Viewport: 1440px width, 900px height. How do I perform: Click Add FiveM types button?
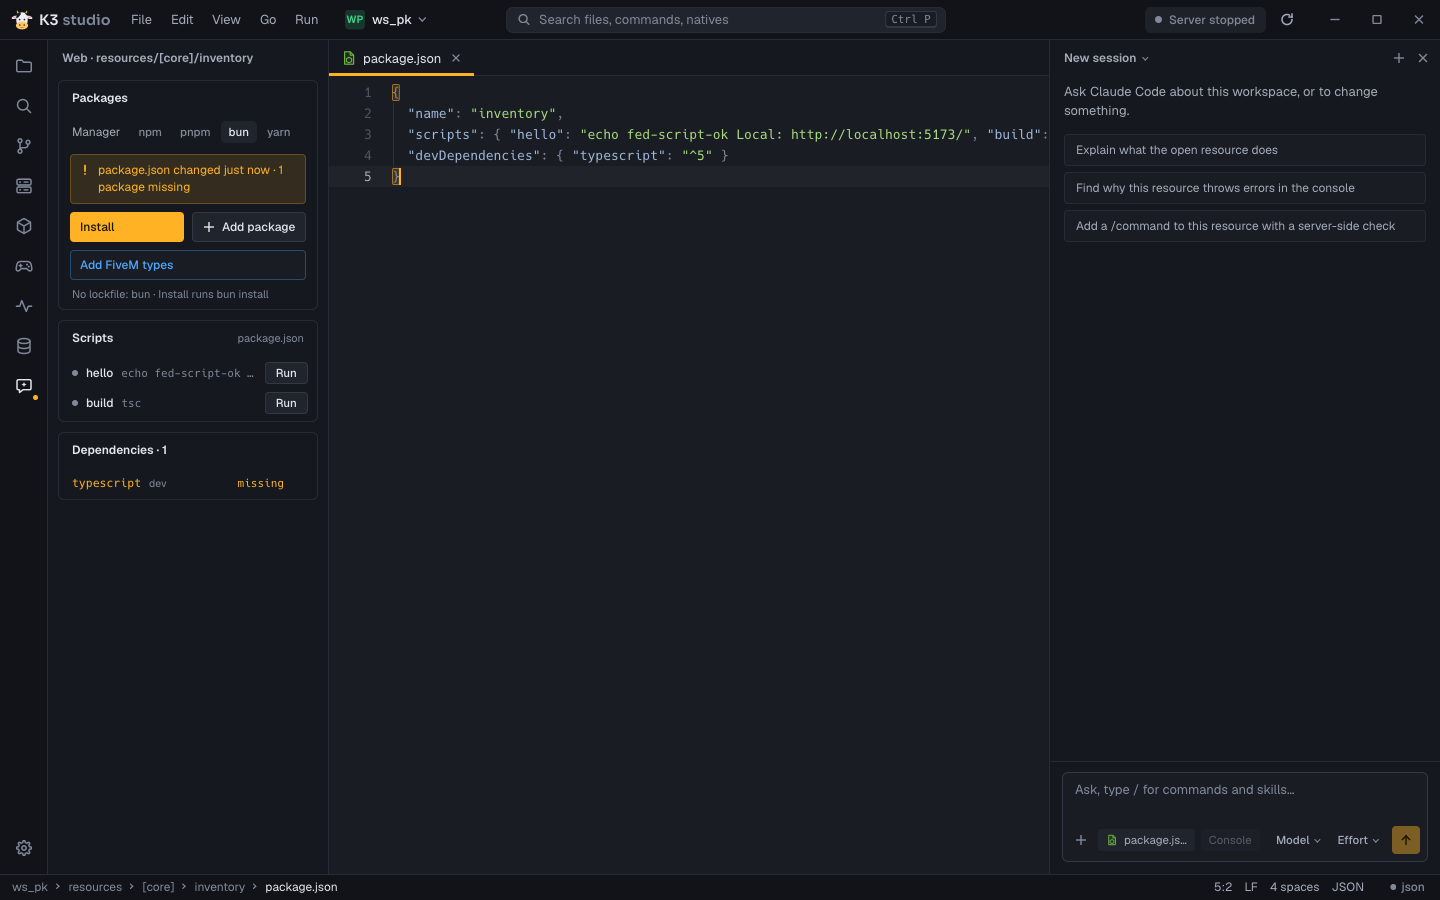click(188, 265)
